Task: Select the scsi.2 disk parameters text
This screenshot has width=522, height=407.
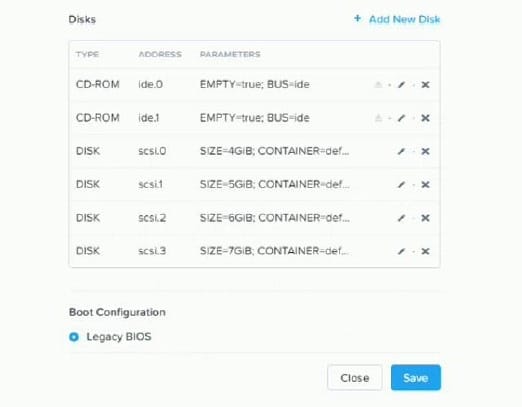Action: pyautogui.click(x=275, y=218)
